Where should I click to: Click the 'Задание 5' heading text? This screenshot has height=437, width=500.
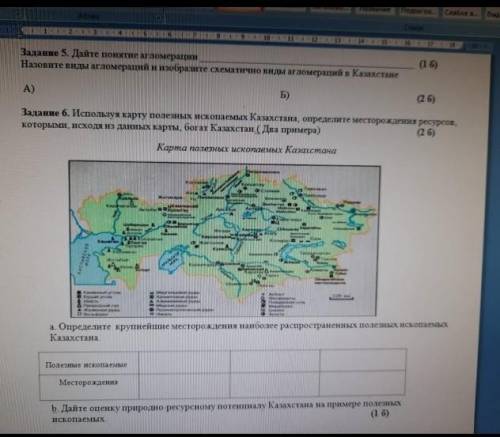point(44,53)
